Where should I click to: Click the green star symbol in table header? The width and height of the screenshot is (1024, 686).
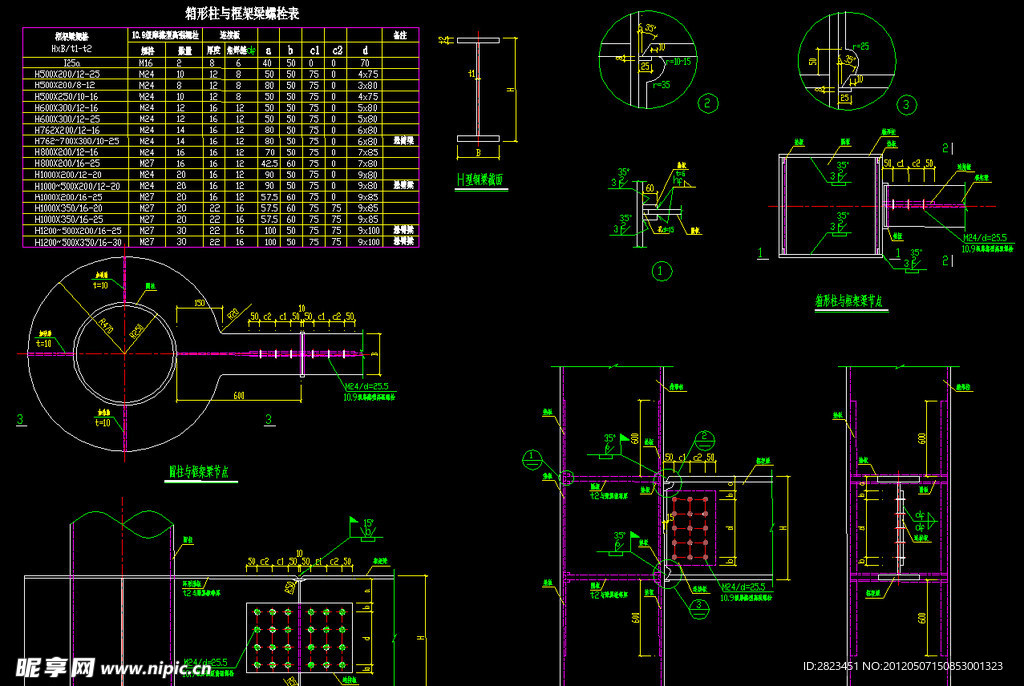(252, 49)
